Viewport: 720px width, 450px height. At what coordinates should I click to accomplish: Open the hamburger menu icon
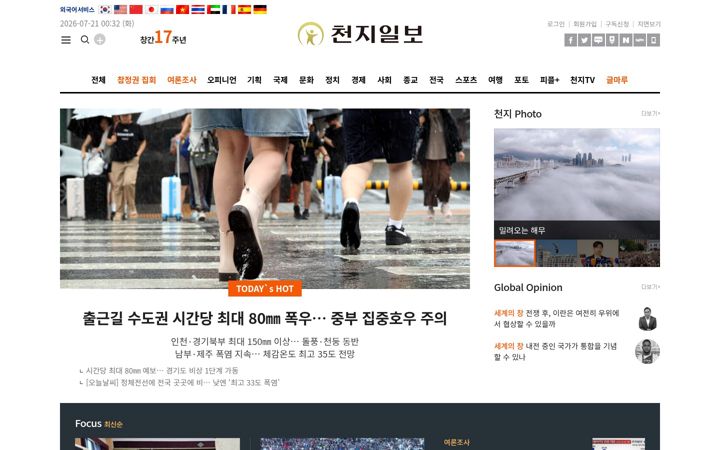tap(66, 40)
